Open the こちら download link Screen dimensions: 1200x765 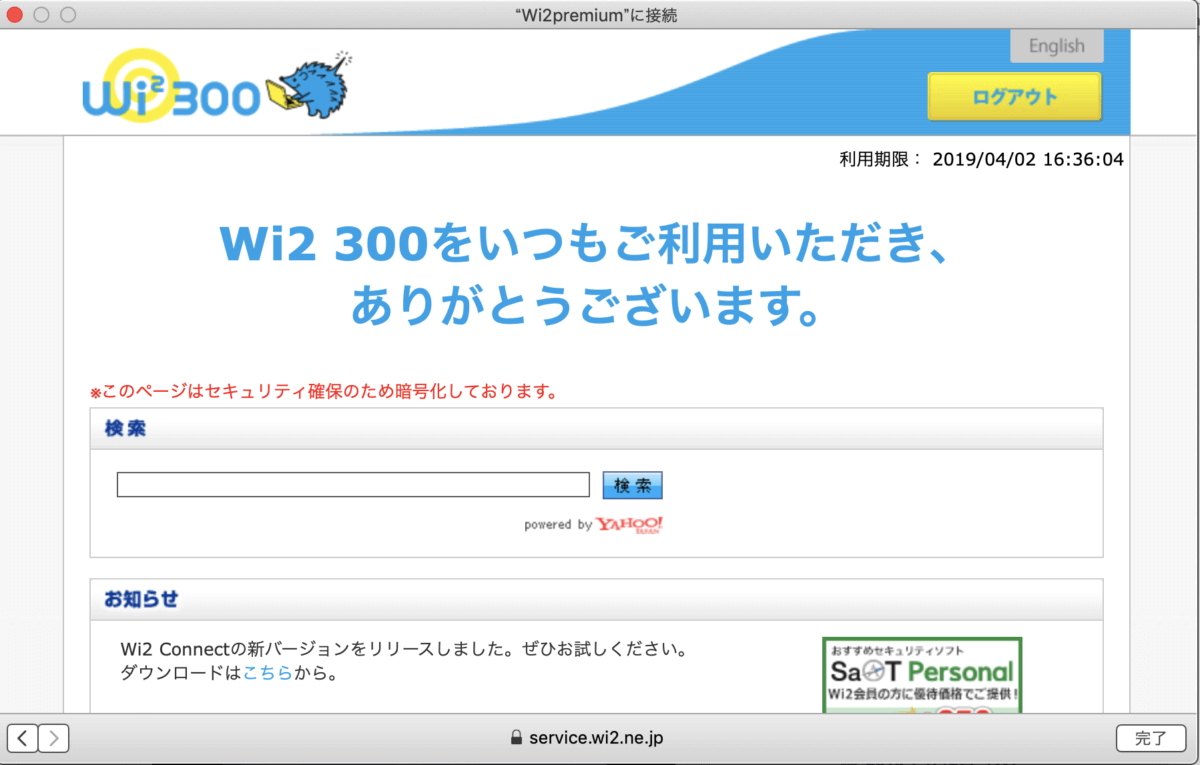pyautogui.click(x=268, y=674)
